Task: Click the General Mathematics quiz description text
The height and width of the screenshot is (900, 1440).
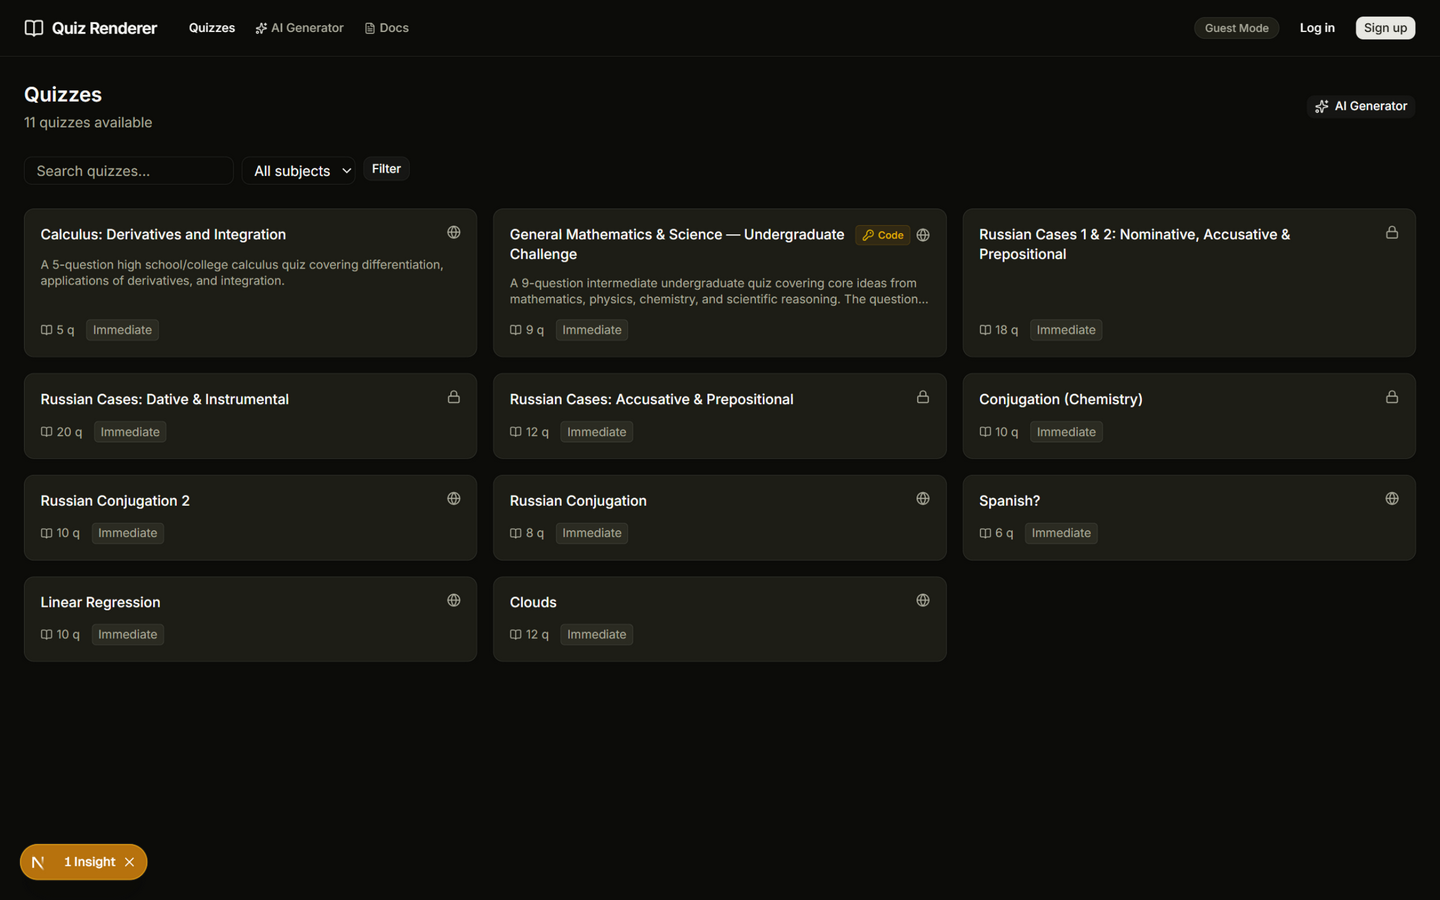Action: click(718, 291)
